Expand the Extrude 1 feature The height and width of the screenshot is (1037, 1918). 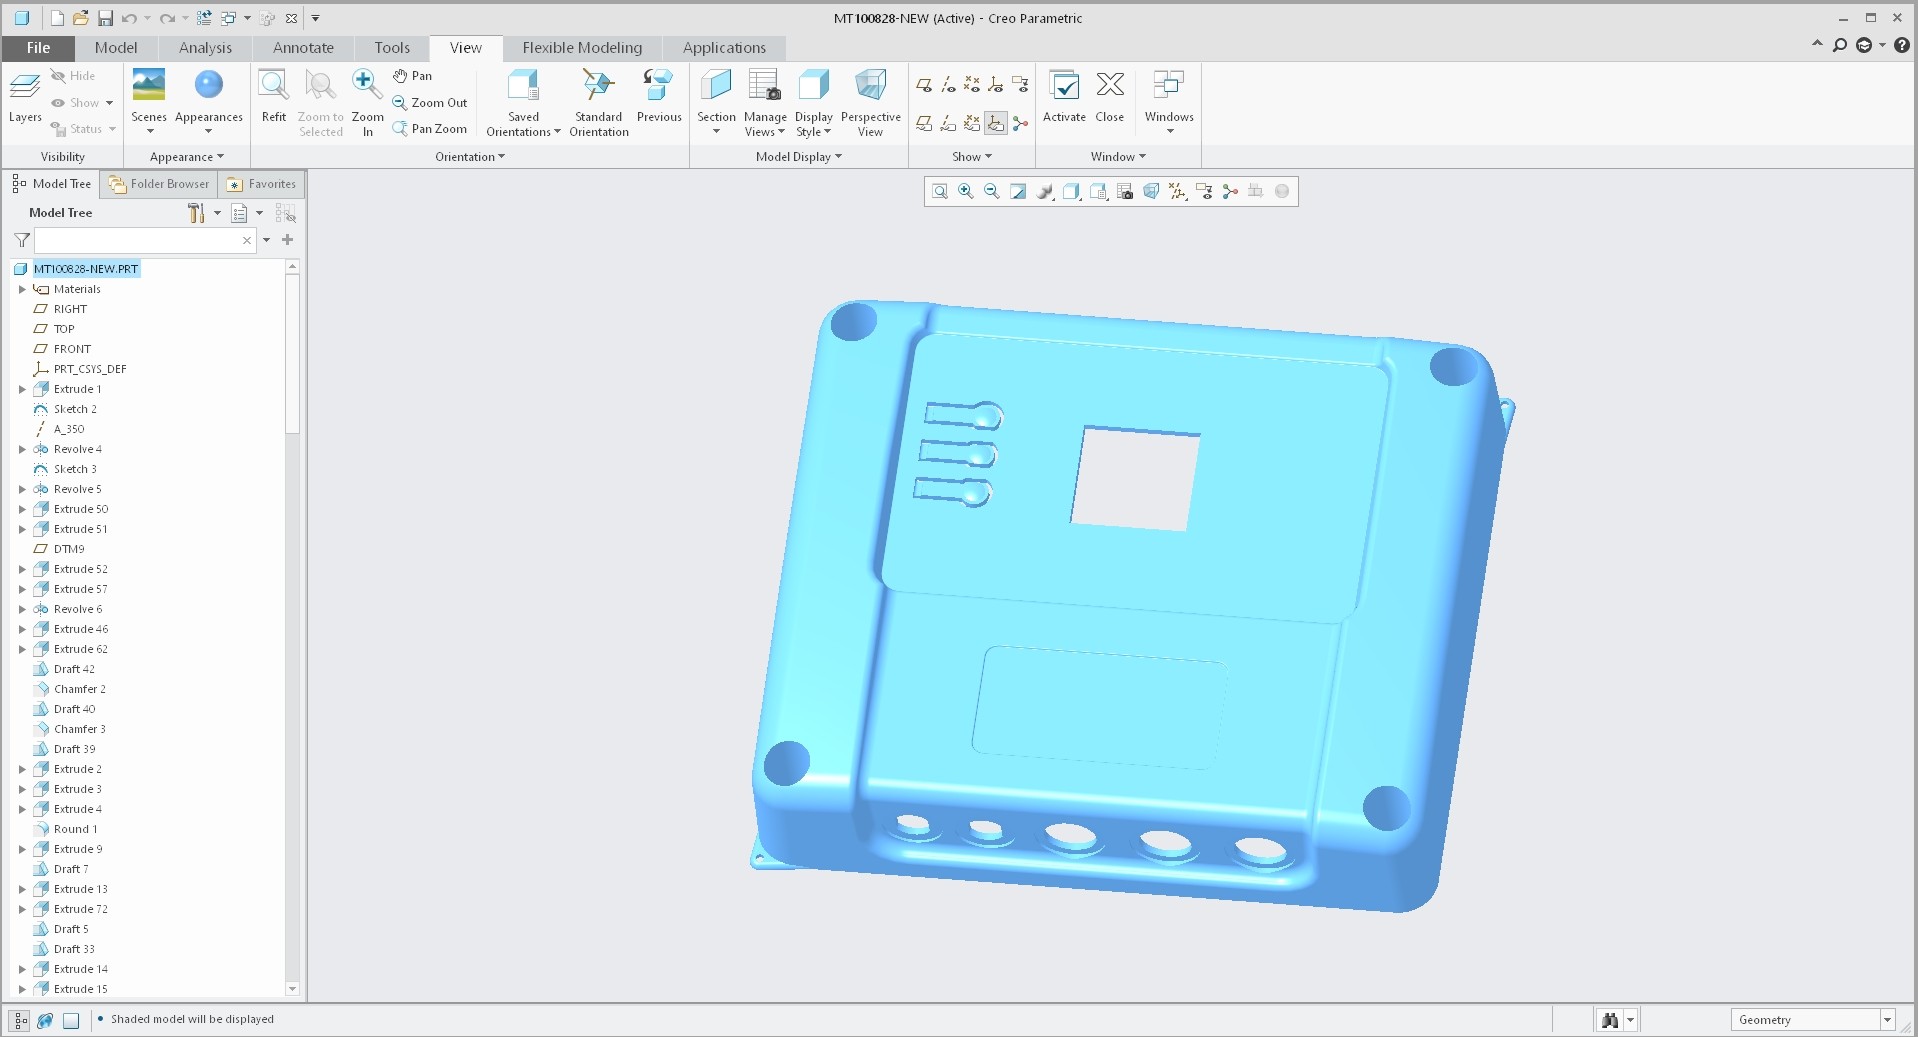tap(22, 389)
